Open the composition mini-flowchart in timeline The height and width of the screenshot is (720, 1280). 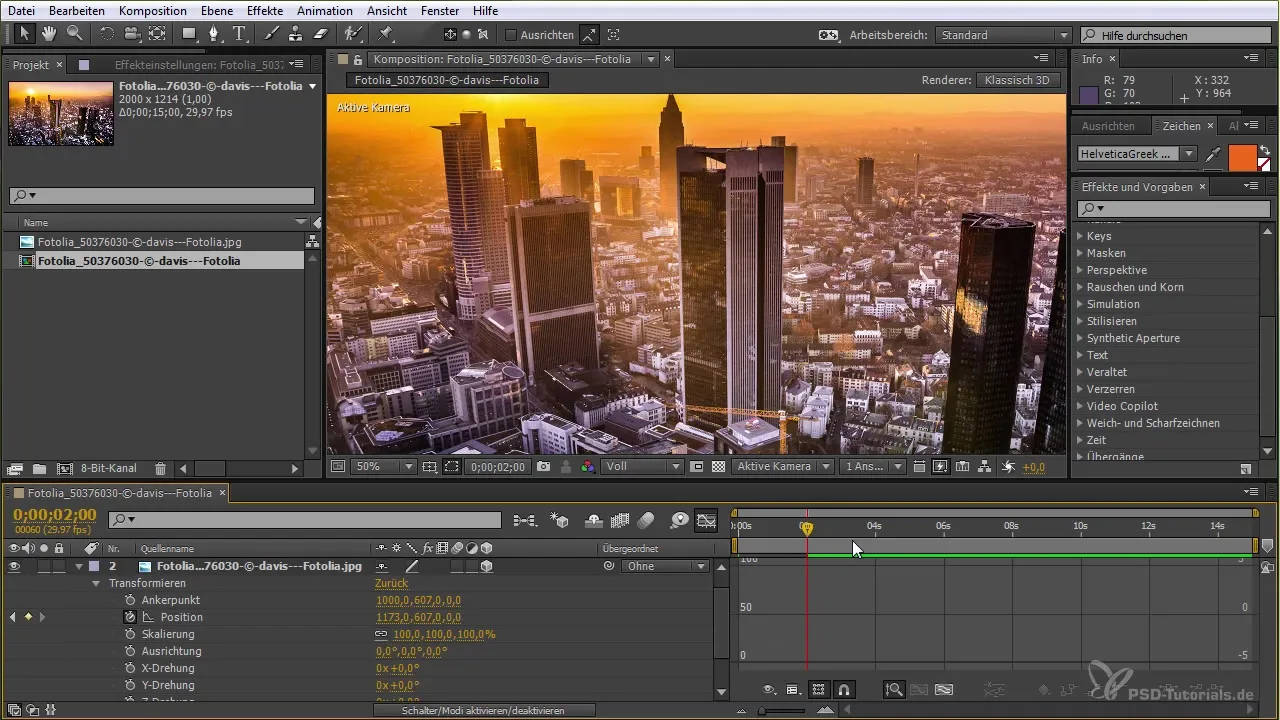point(524,520)
